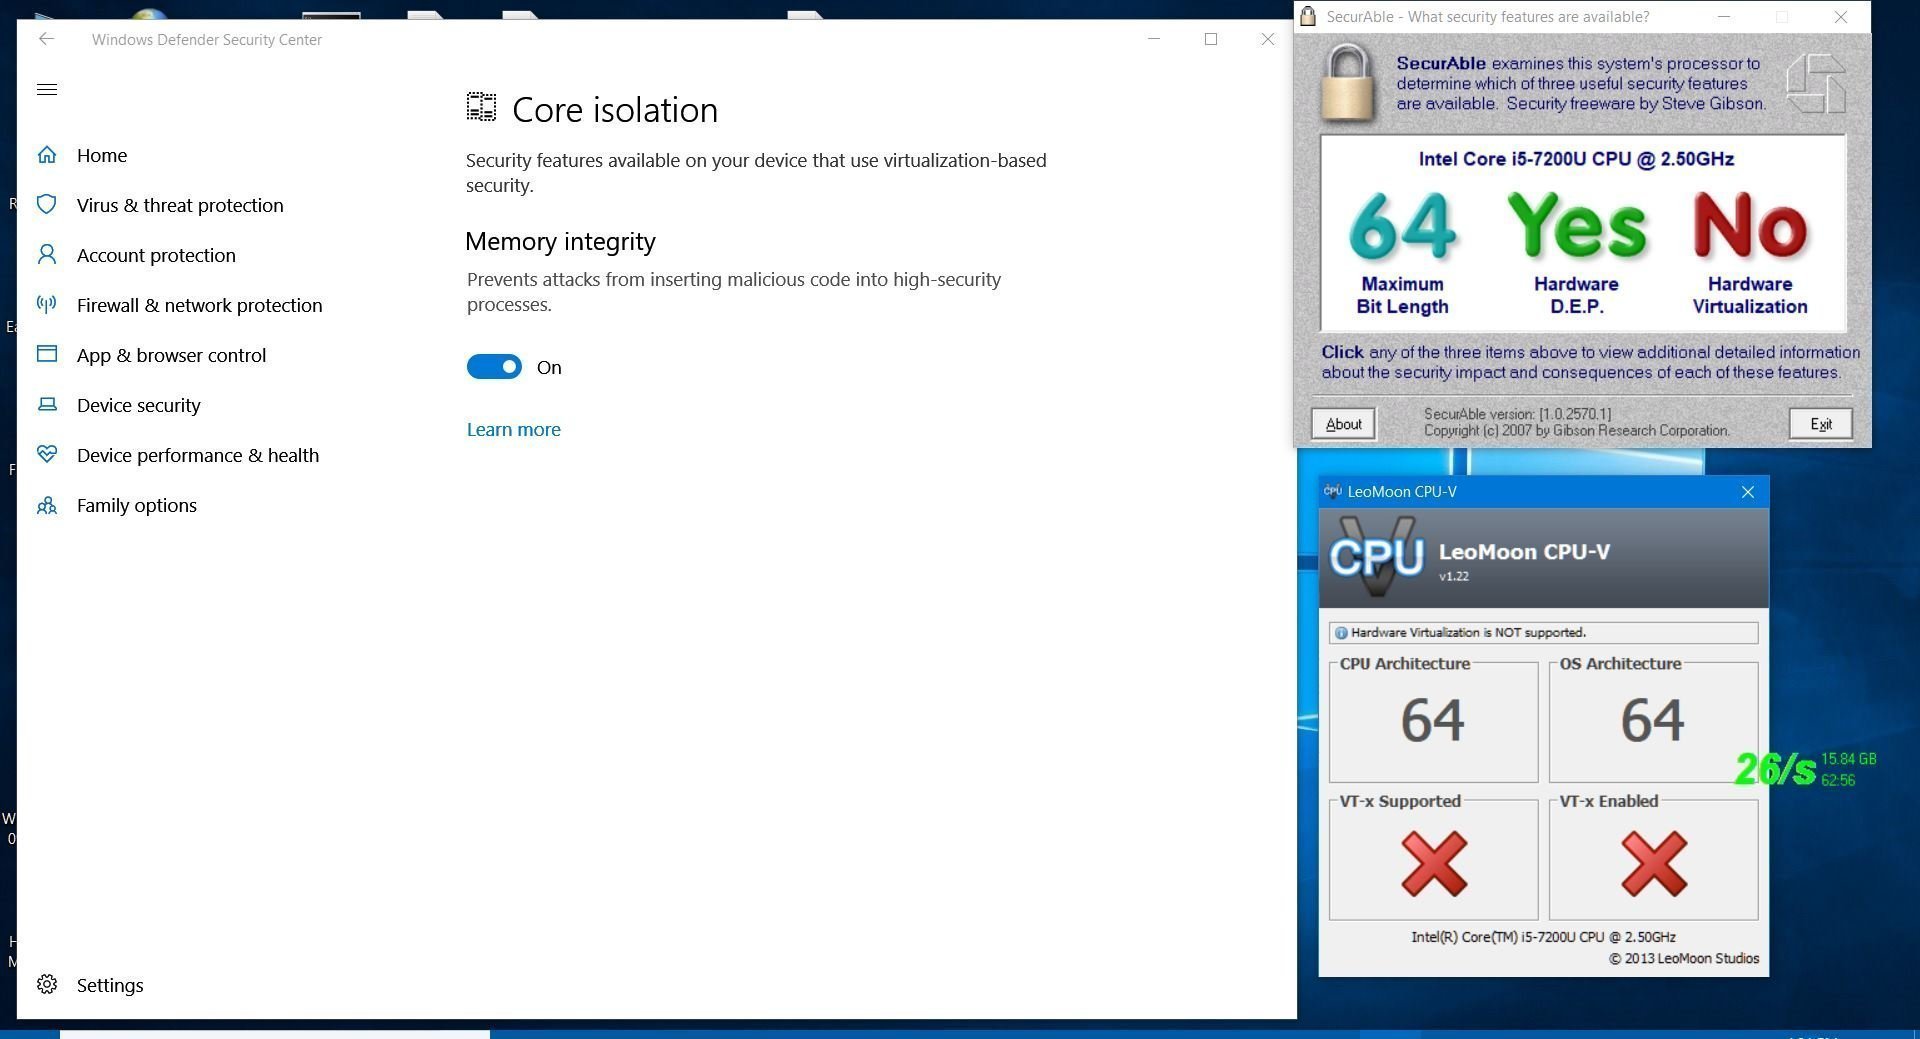Select Family options
The width and height of the screenshot is (1920, 1039).
(137, 505)
